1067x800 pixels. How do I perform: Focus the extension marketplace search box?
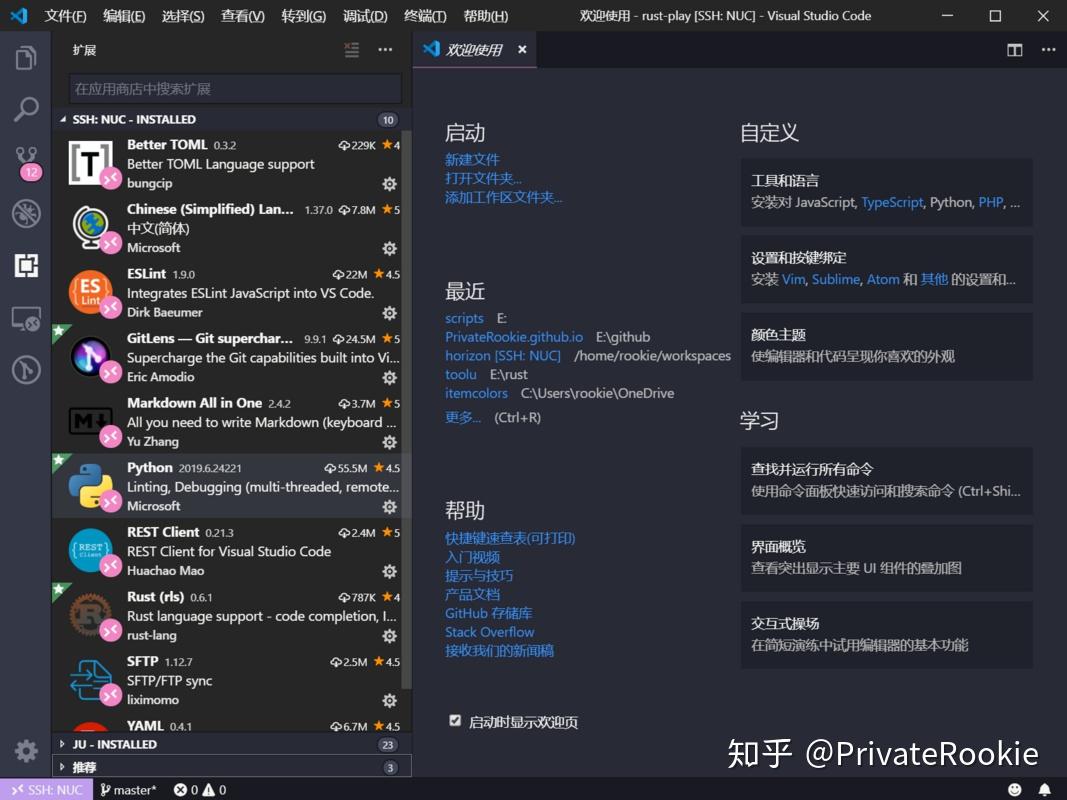click(235, 88)
